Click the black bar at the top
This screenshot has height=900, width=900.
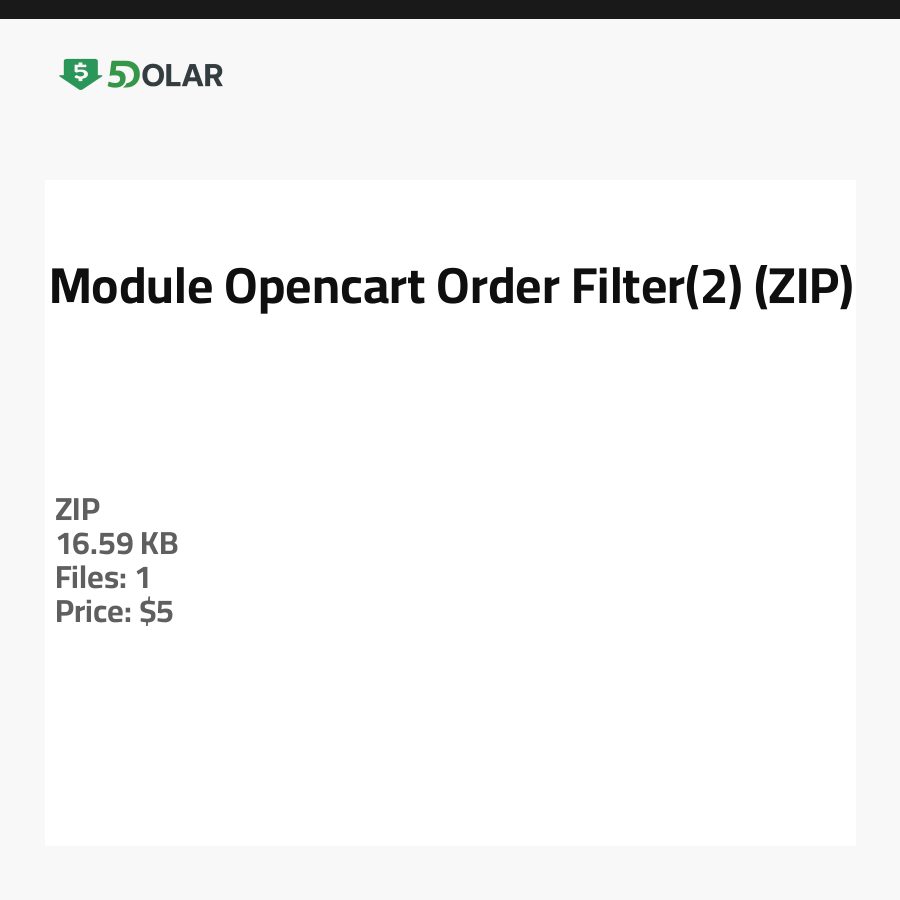point(450,9)
